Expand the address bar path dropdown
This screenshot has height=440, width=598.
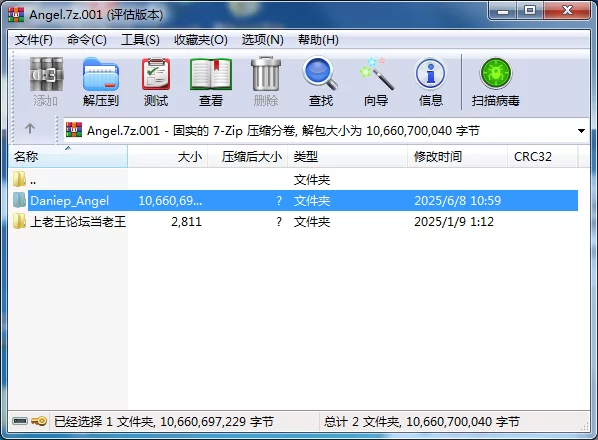pos(581,131)
